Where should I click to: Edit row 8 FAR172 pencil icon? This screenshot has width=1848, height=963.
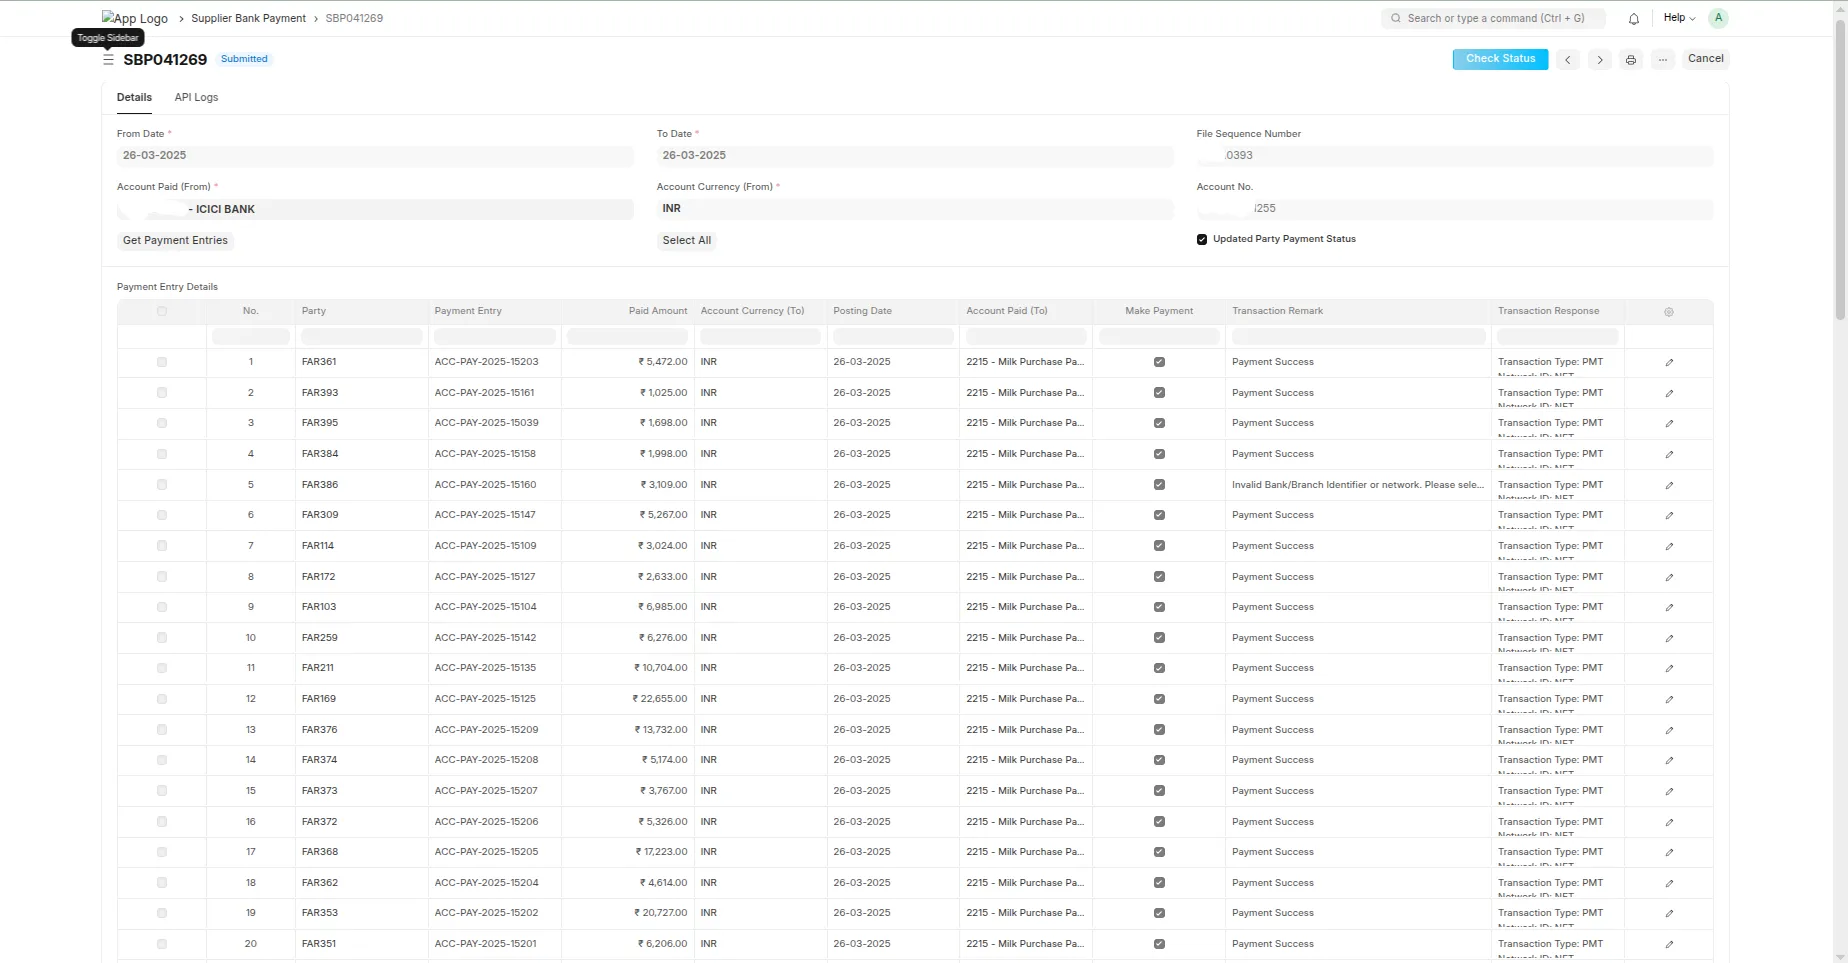coord(1669,577)
